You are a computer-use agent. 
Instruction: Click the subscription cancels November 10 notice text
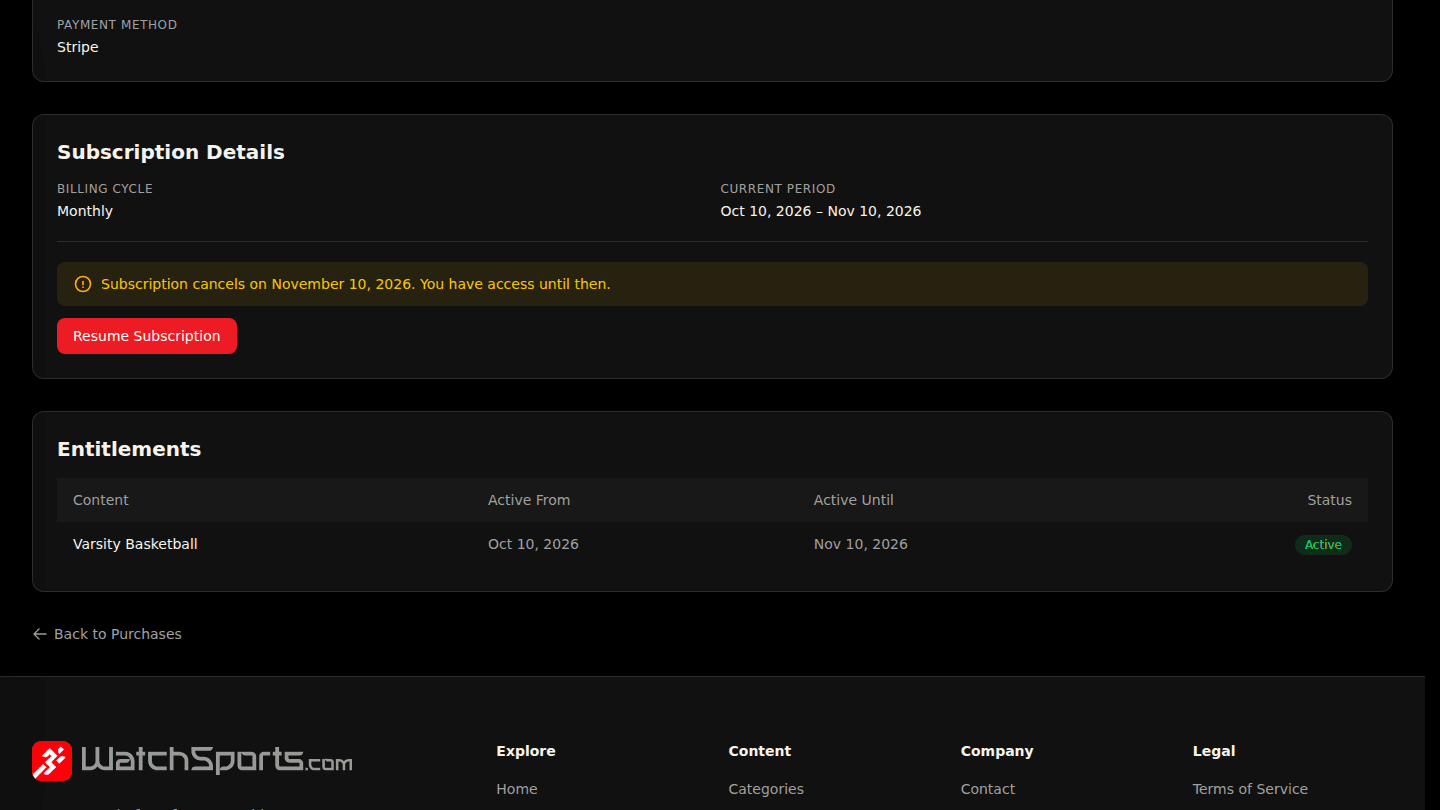coord(355,284)
